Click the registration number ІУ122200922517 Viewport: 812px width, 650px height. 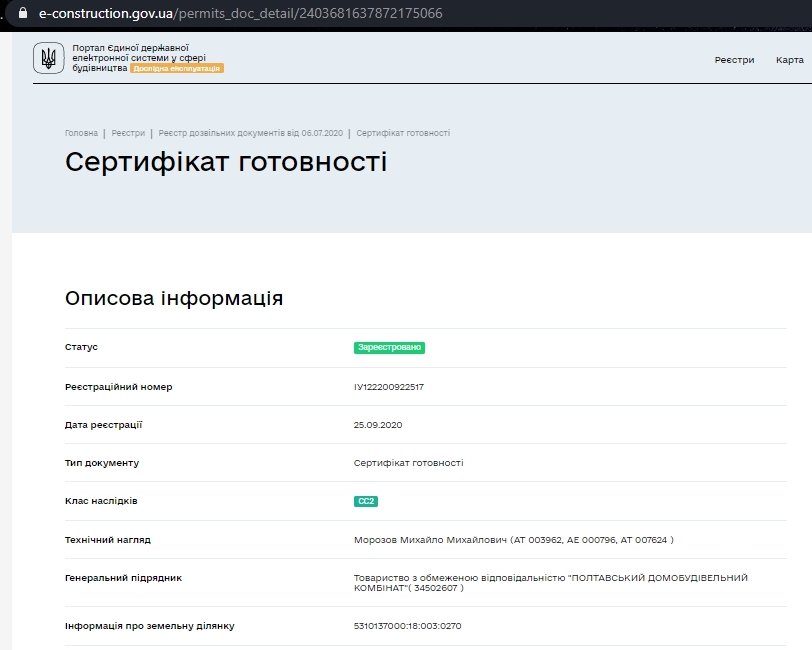[389, 387]
